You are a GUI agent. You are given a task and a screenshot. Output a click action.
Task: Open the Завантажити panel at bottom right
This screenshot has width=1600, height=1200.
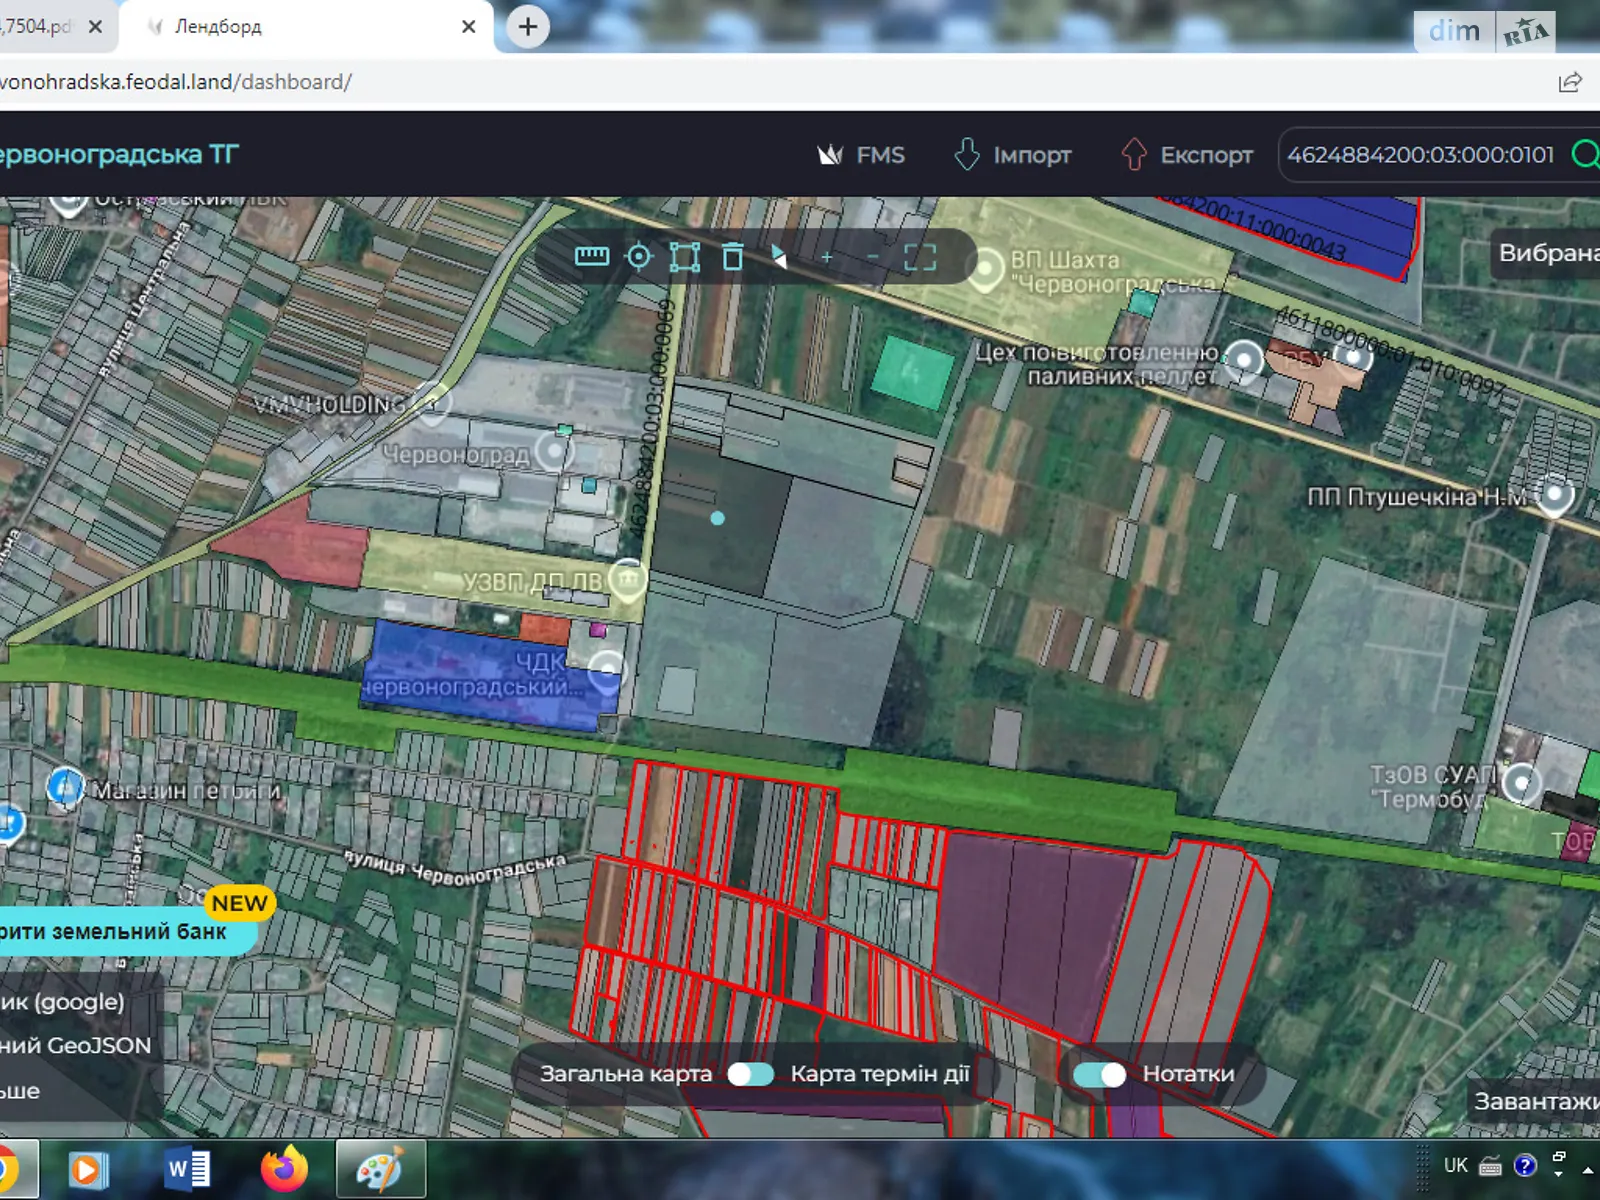(x=1536, y=1101)
